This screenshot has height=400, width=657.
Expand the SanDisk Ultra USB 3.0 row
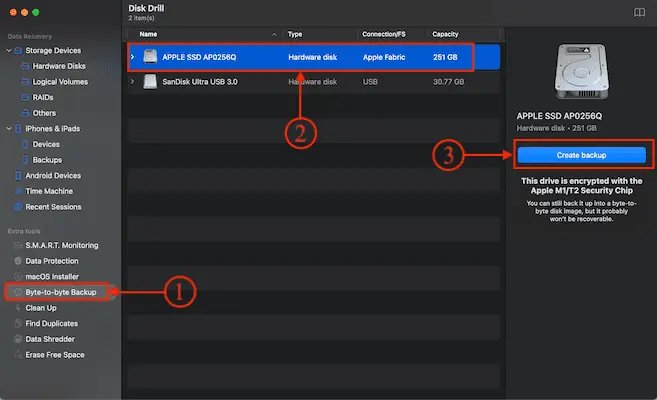pyautogui.click(x=133, y=82)
